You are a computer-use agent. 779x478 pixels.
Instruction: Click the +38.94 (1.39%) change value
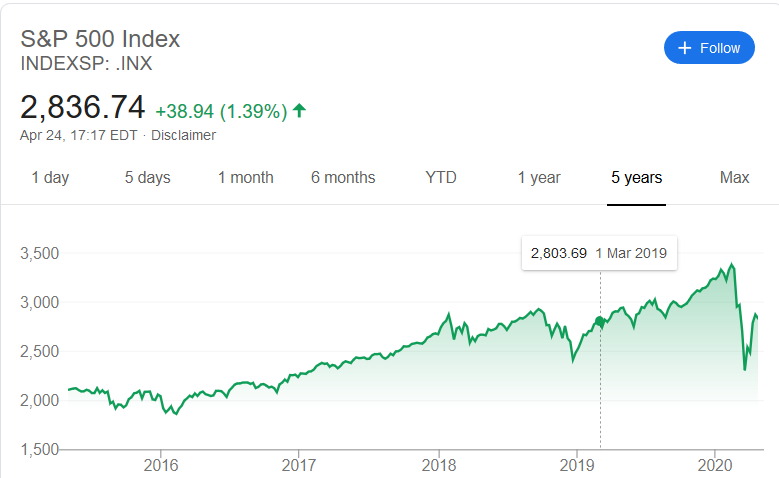(221, 109)
